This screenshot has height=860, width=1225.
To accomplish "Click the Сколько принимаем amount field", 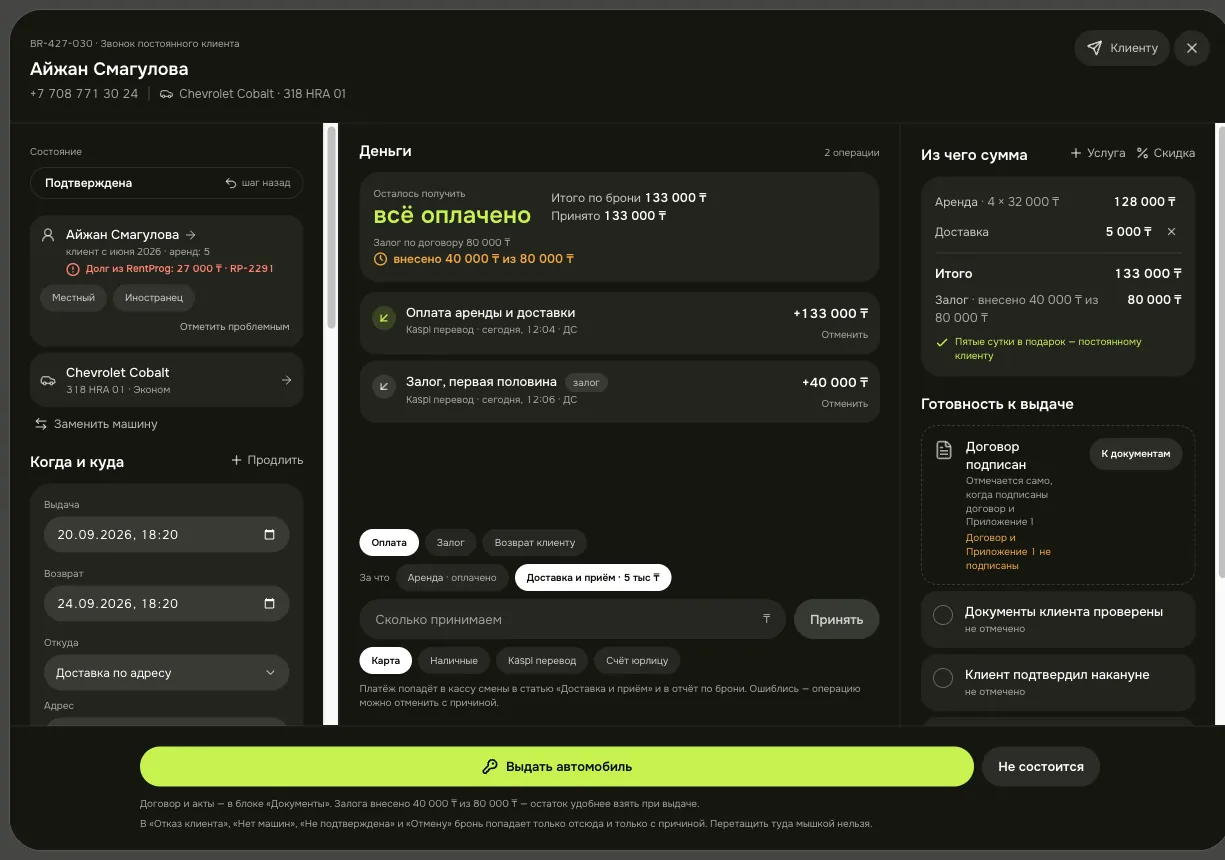I will point(573,619).
